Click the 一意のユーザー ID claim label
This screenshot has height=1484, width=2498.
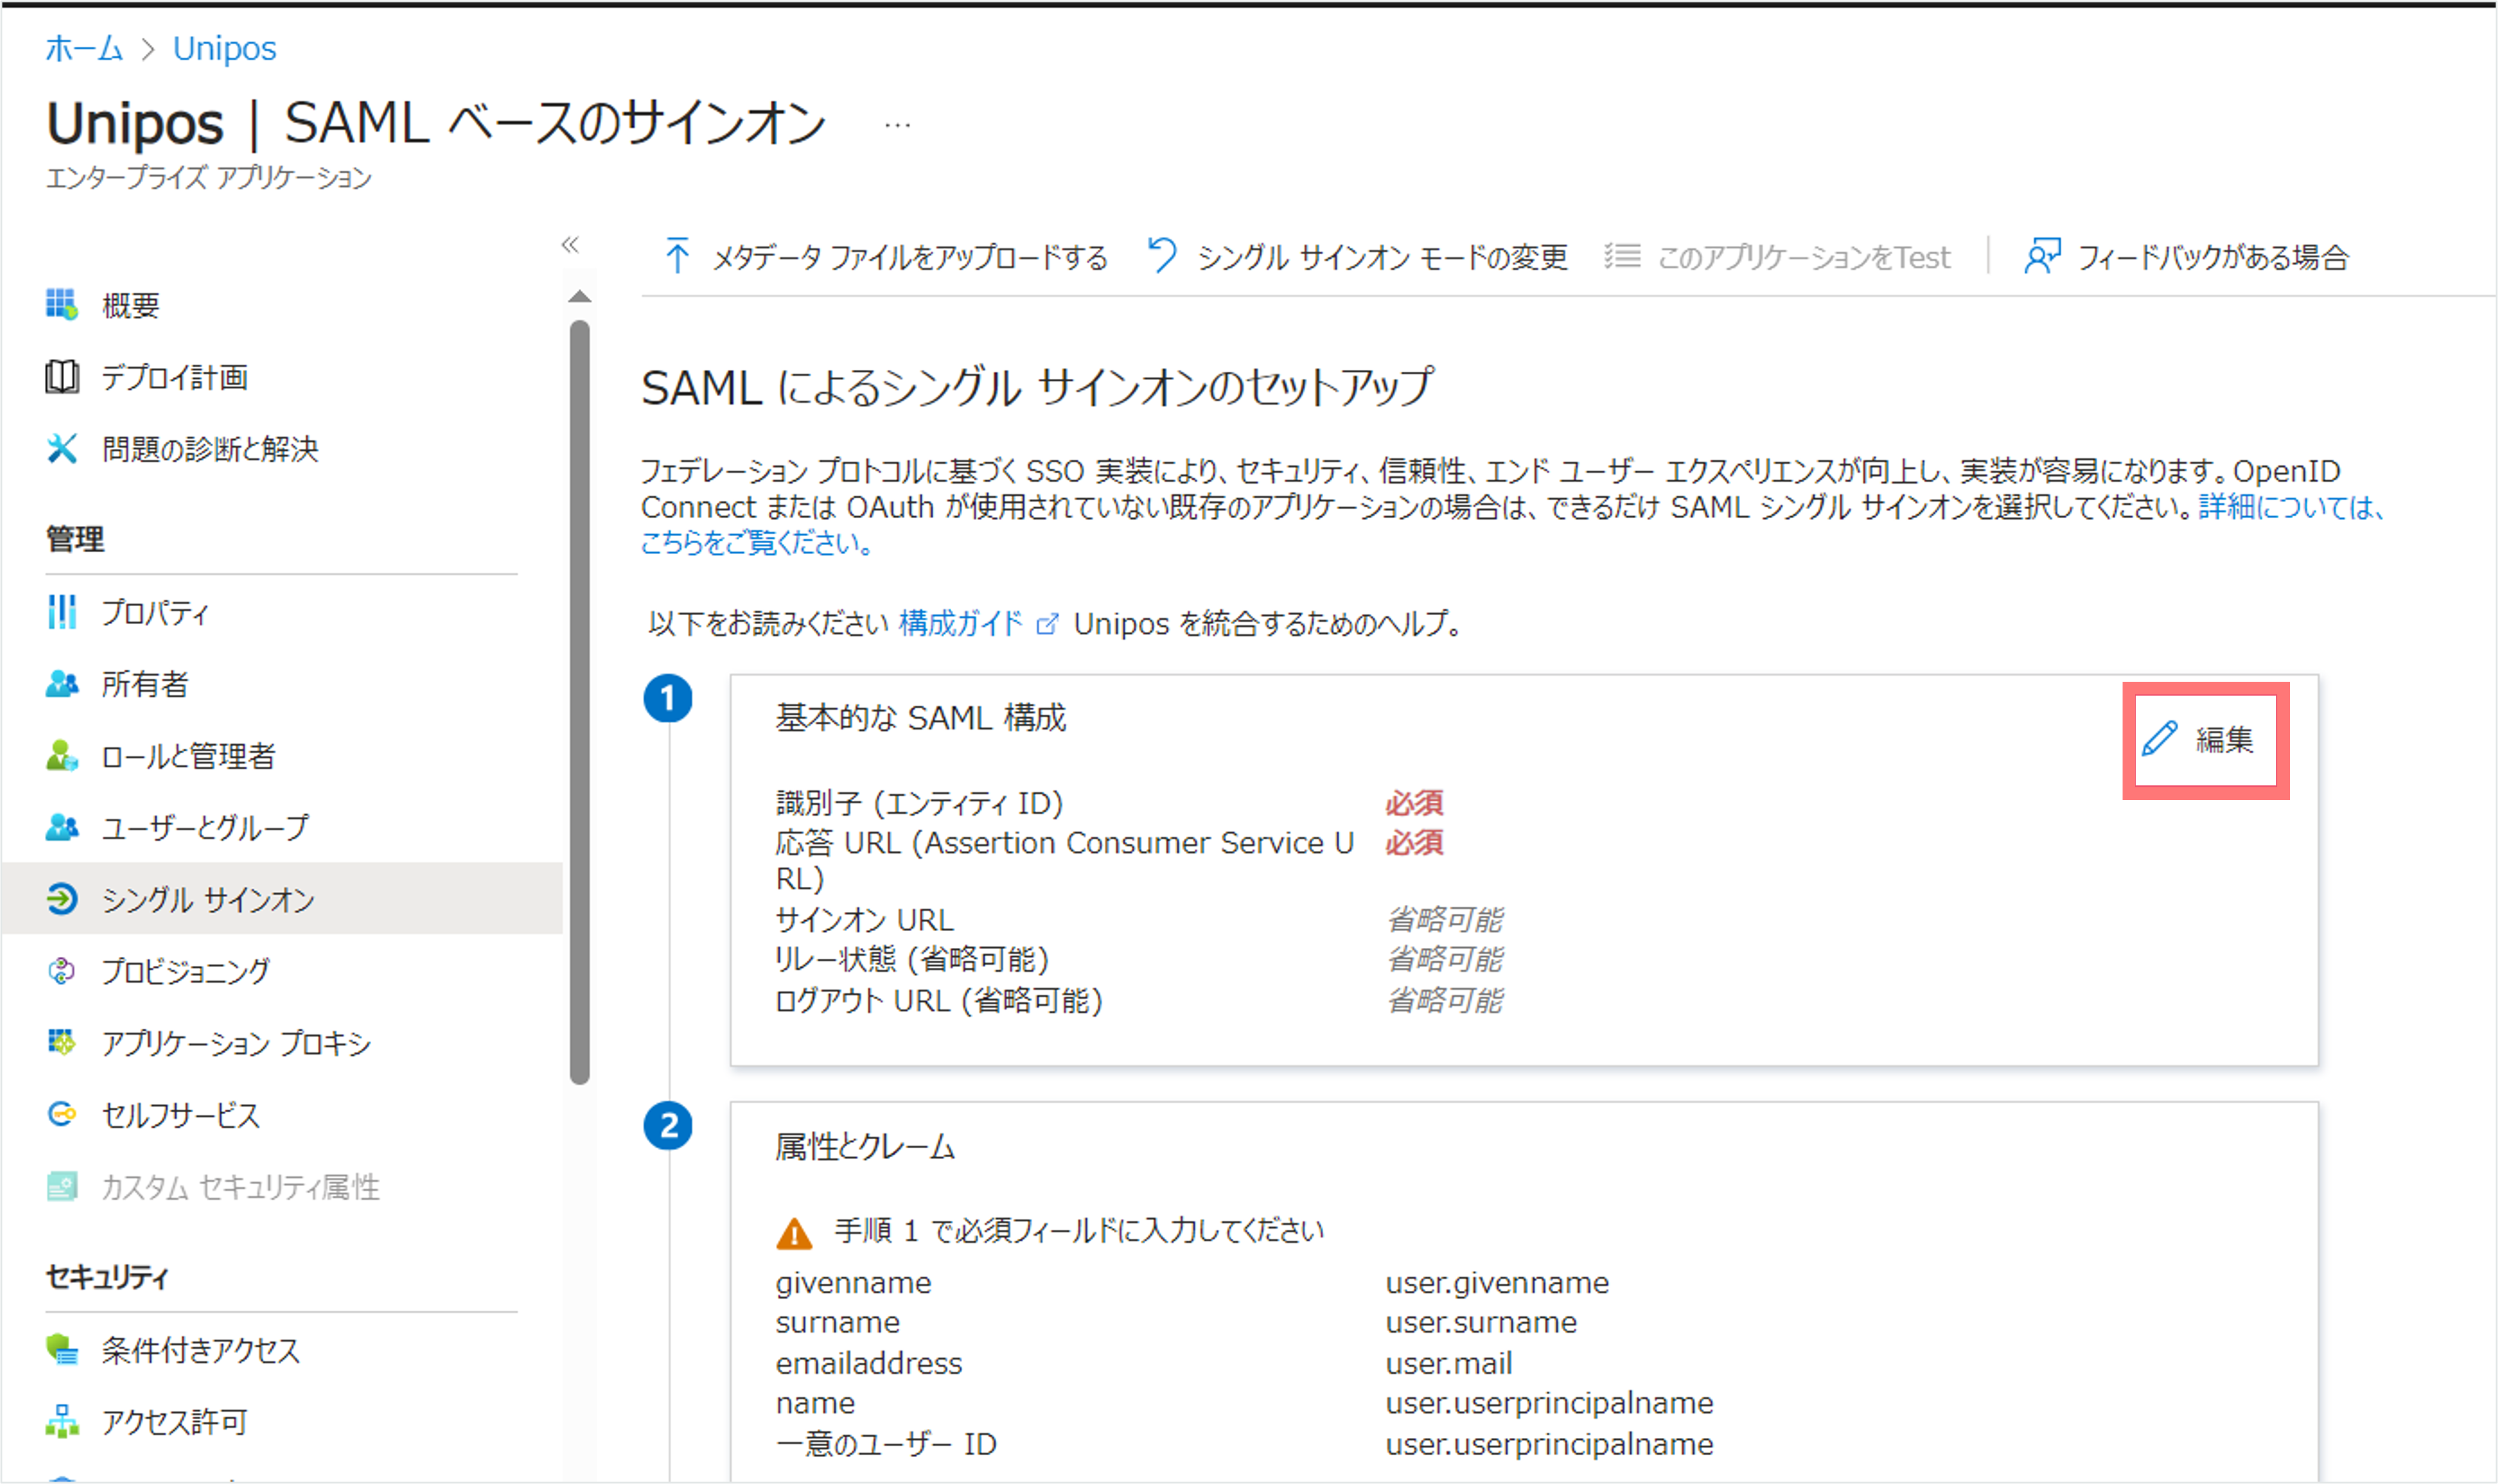tap(886, 1444)
